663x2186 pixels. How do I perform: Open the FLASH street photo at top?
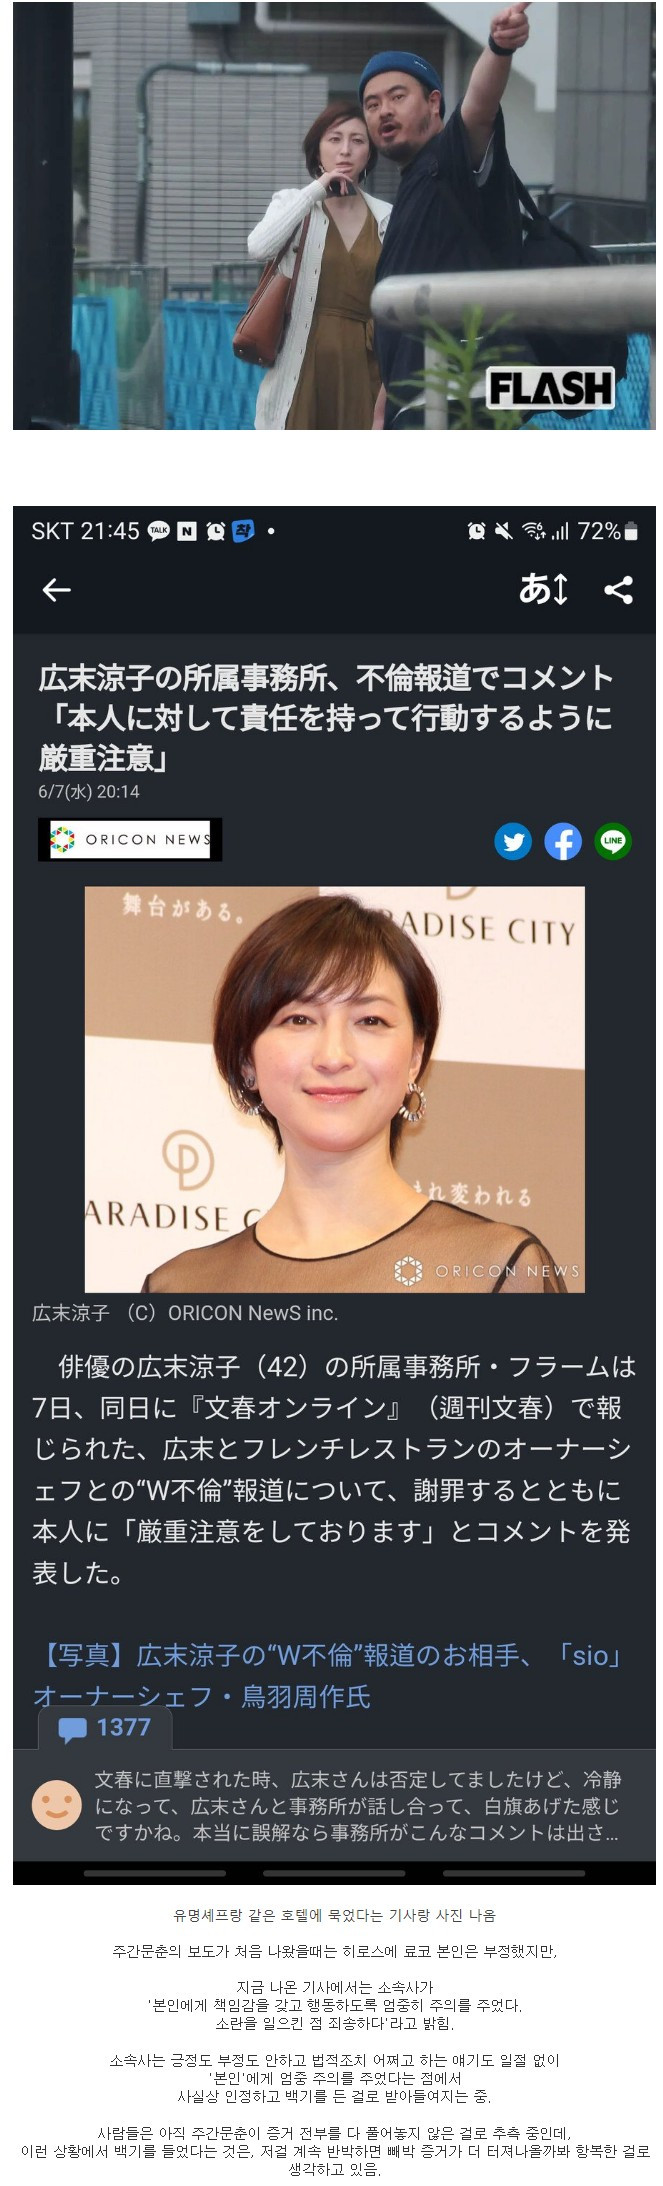point(334,215)
